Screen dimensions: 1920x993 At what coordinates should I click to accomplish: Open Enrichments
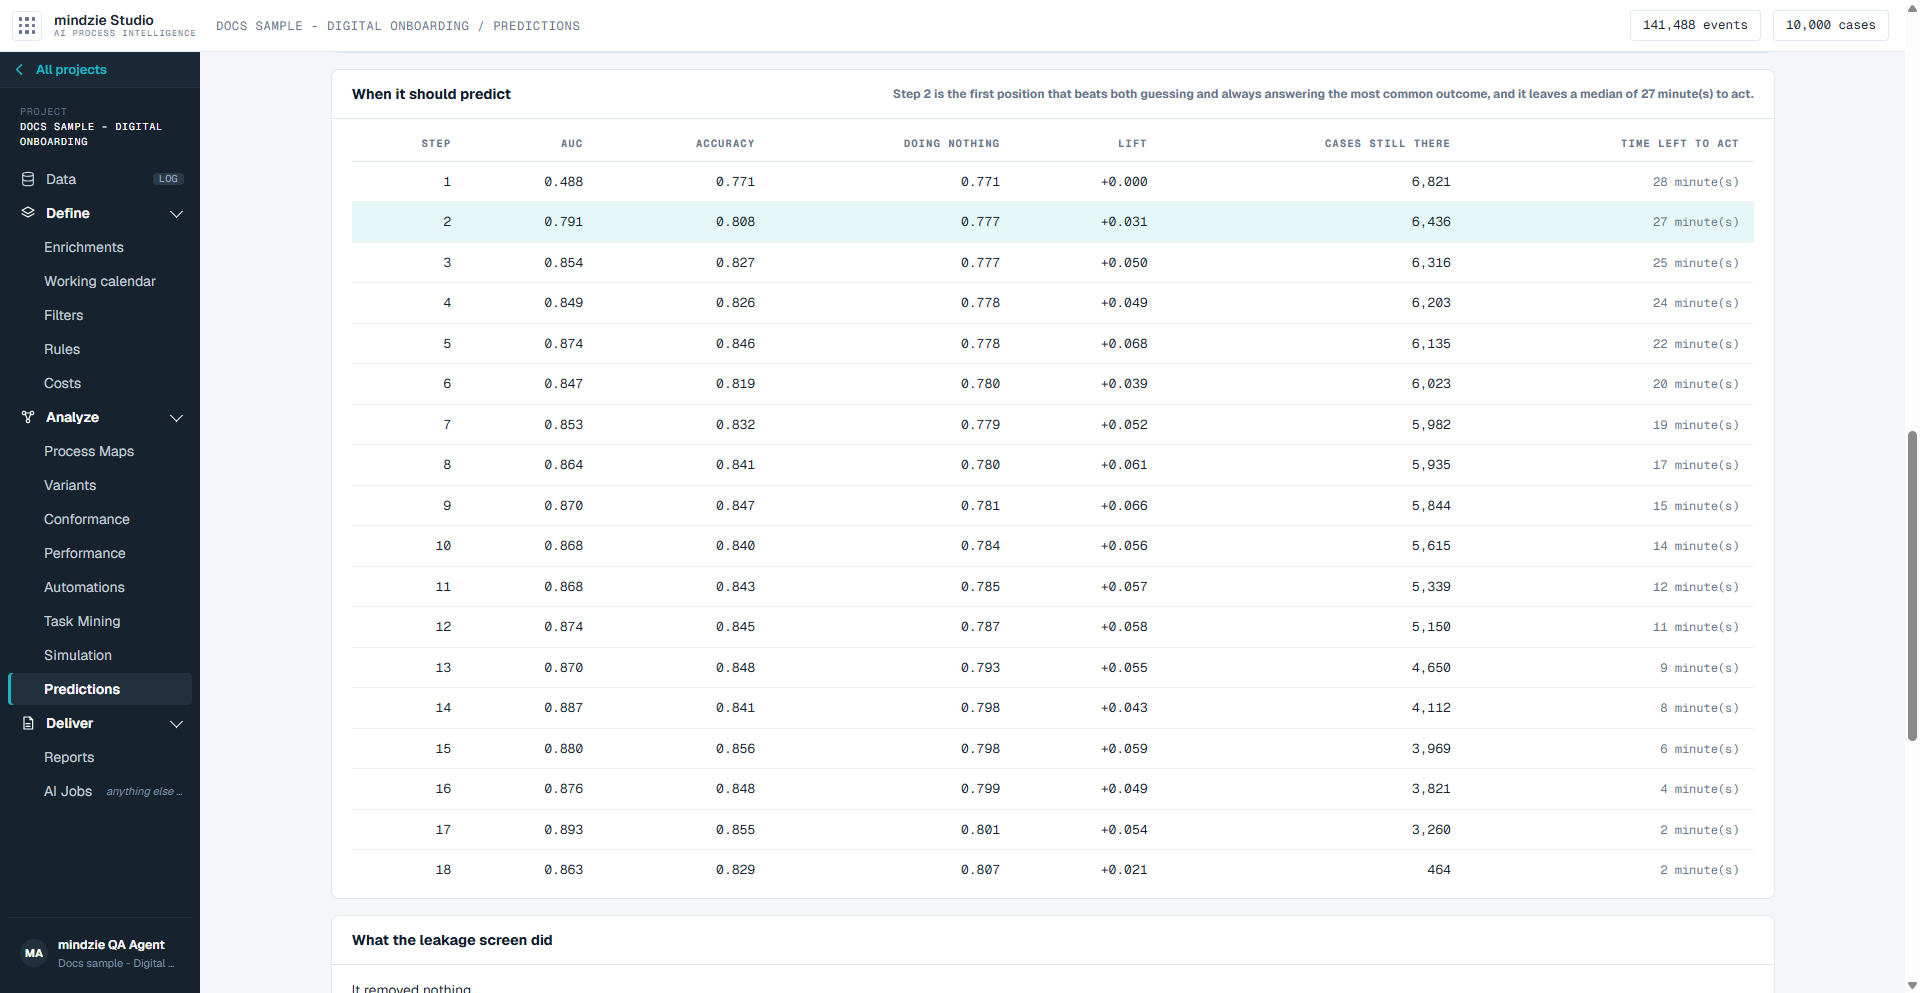click(x=84, y=247)
